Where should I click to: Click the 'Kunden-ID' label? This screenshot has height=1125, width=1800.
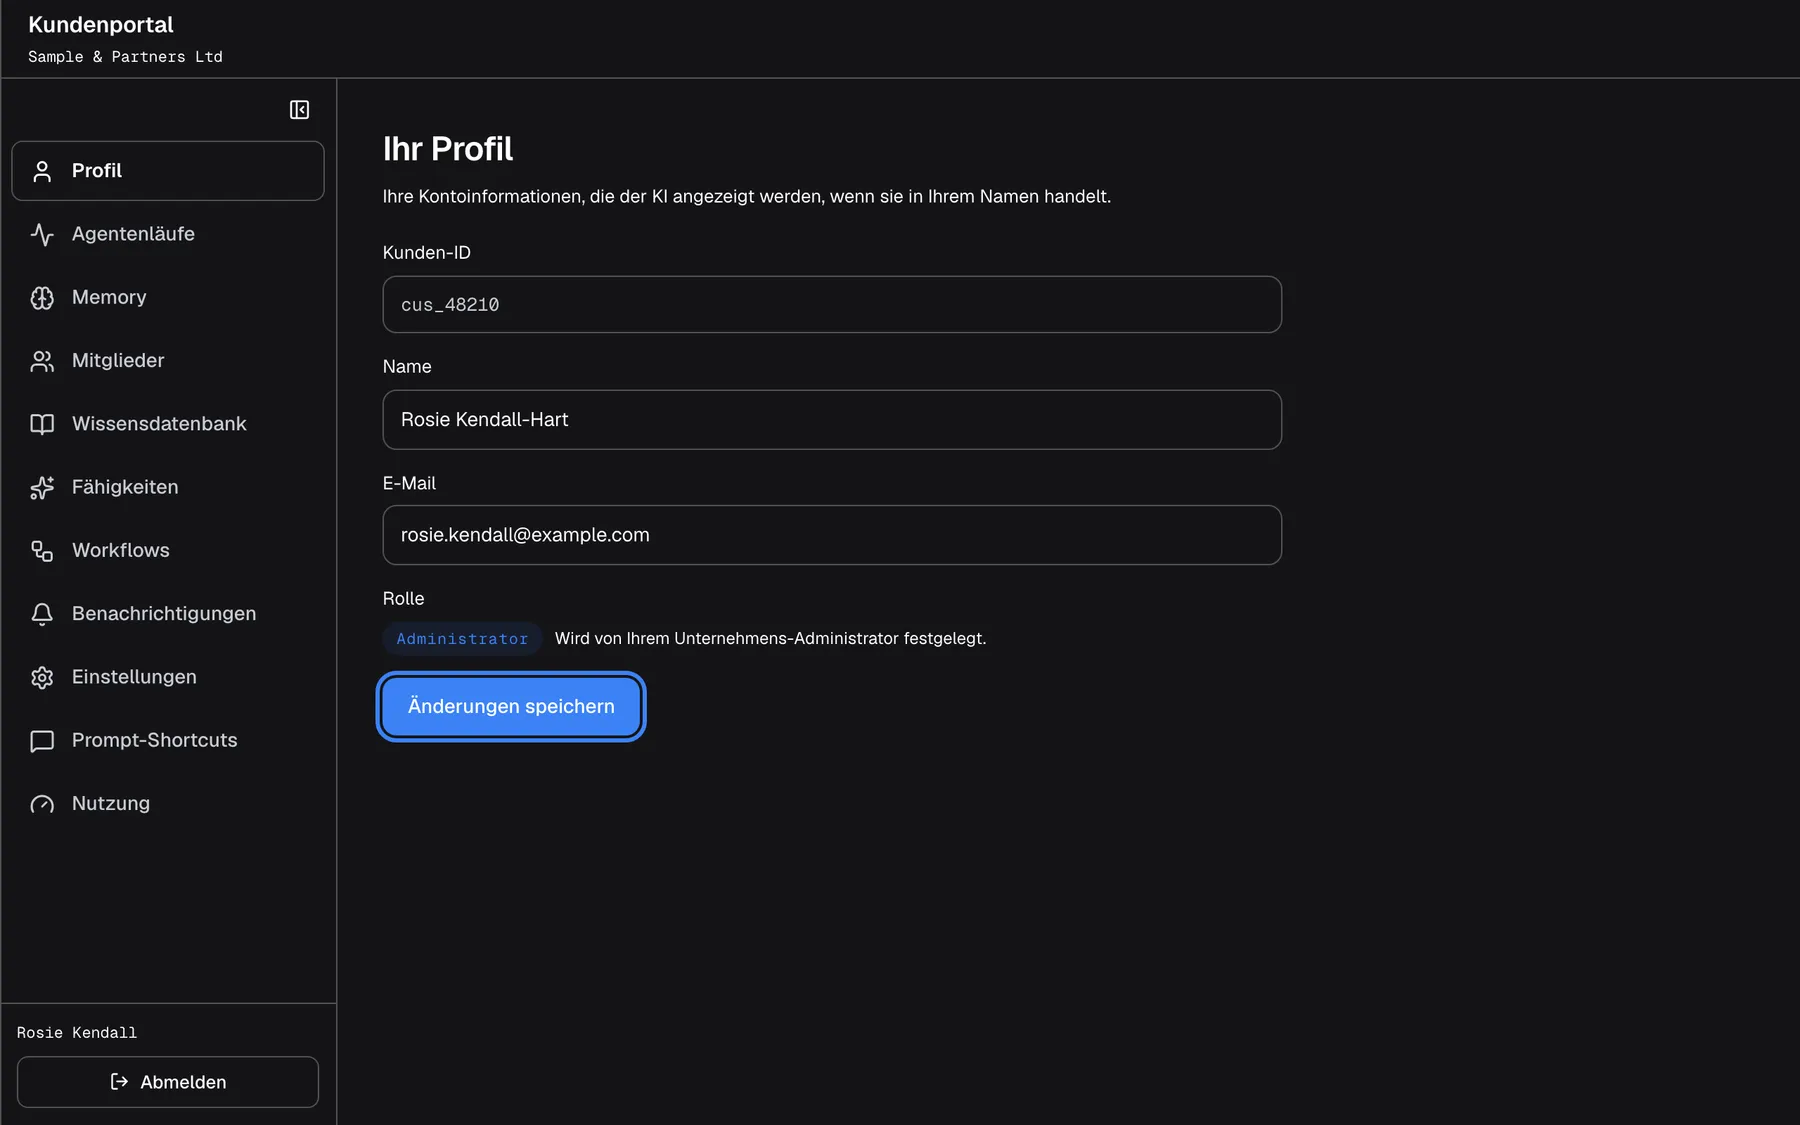click(427, 253)
